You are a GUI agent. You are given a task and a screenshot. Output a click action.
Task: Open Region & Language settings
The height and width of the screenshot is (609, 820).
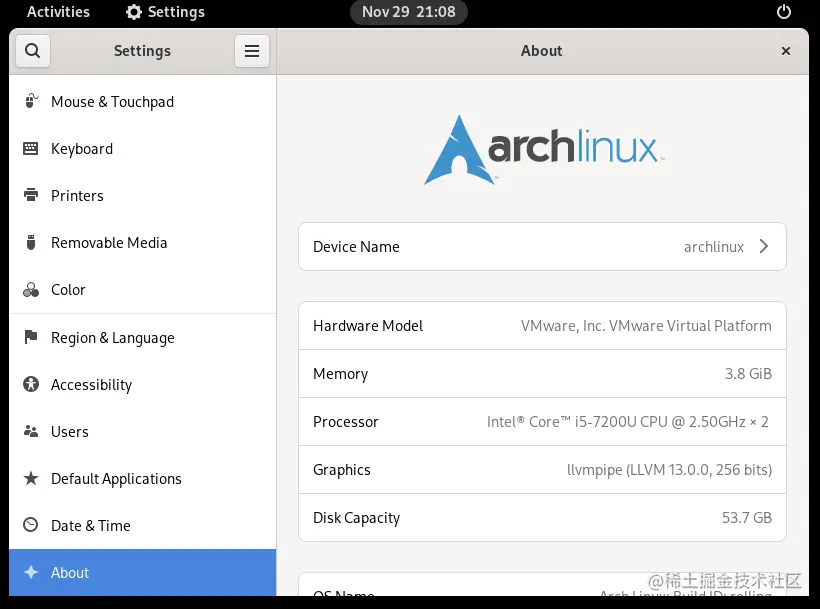[x=142, y=338]
